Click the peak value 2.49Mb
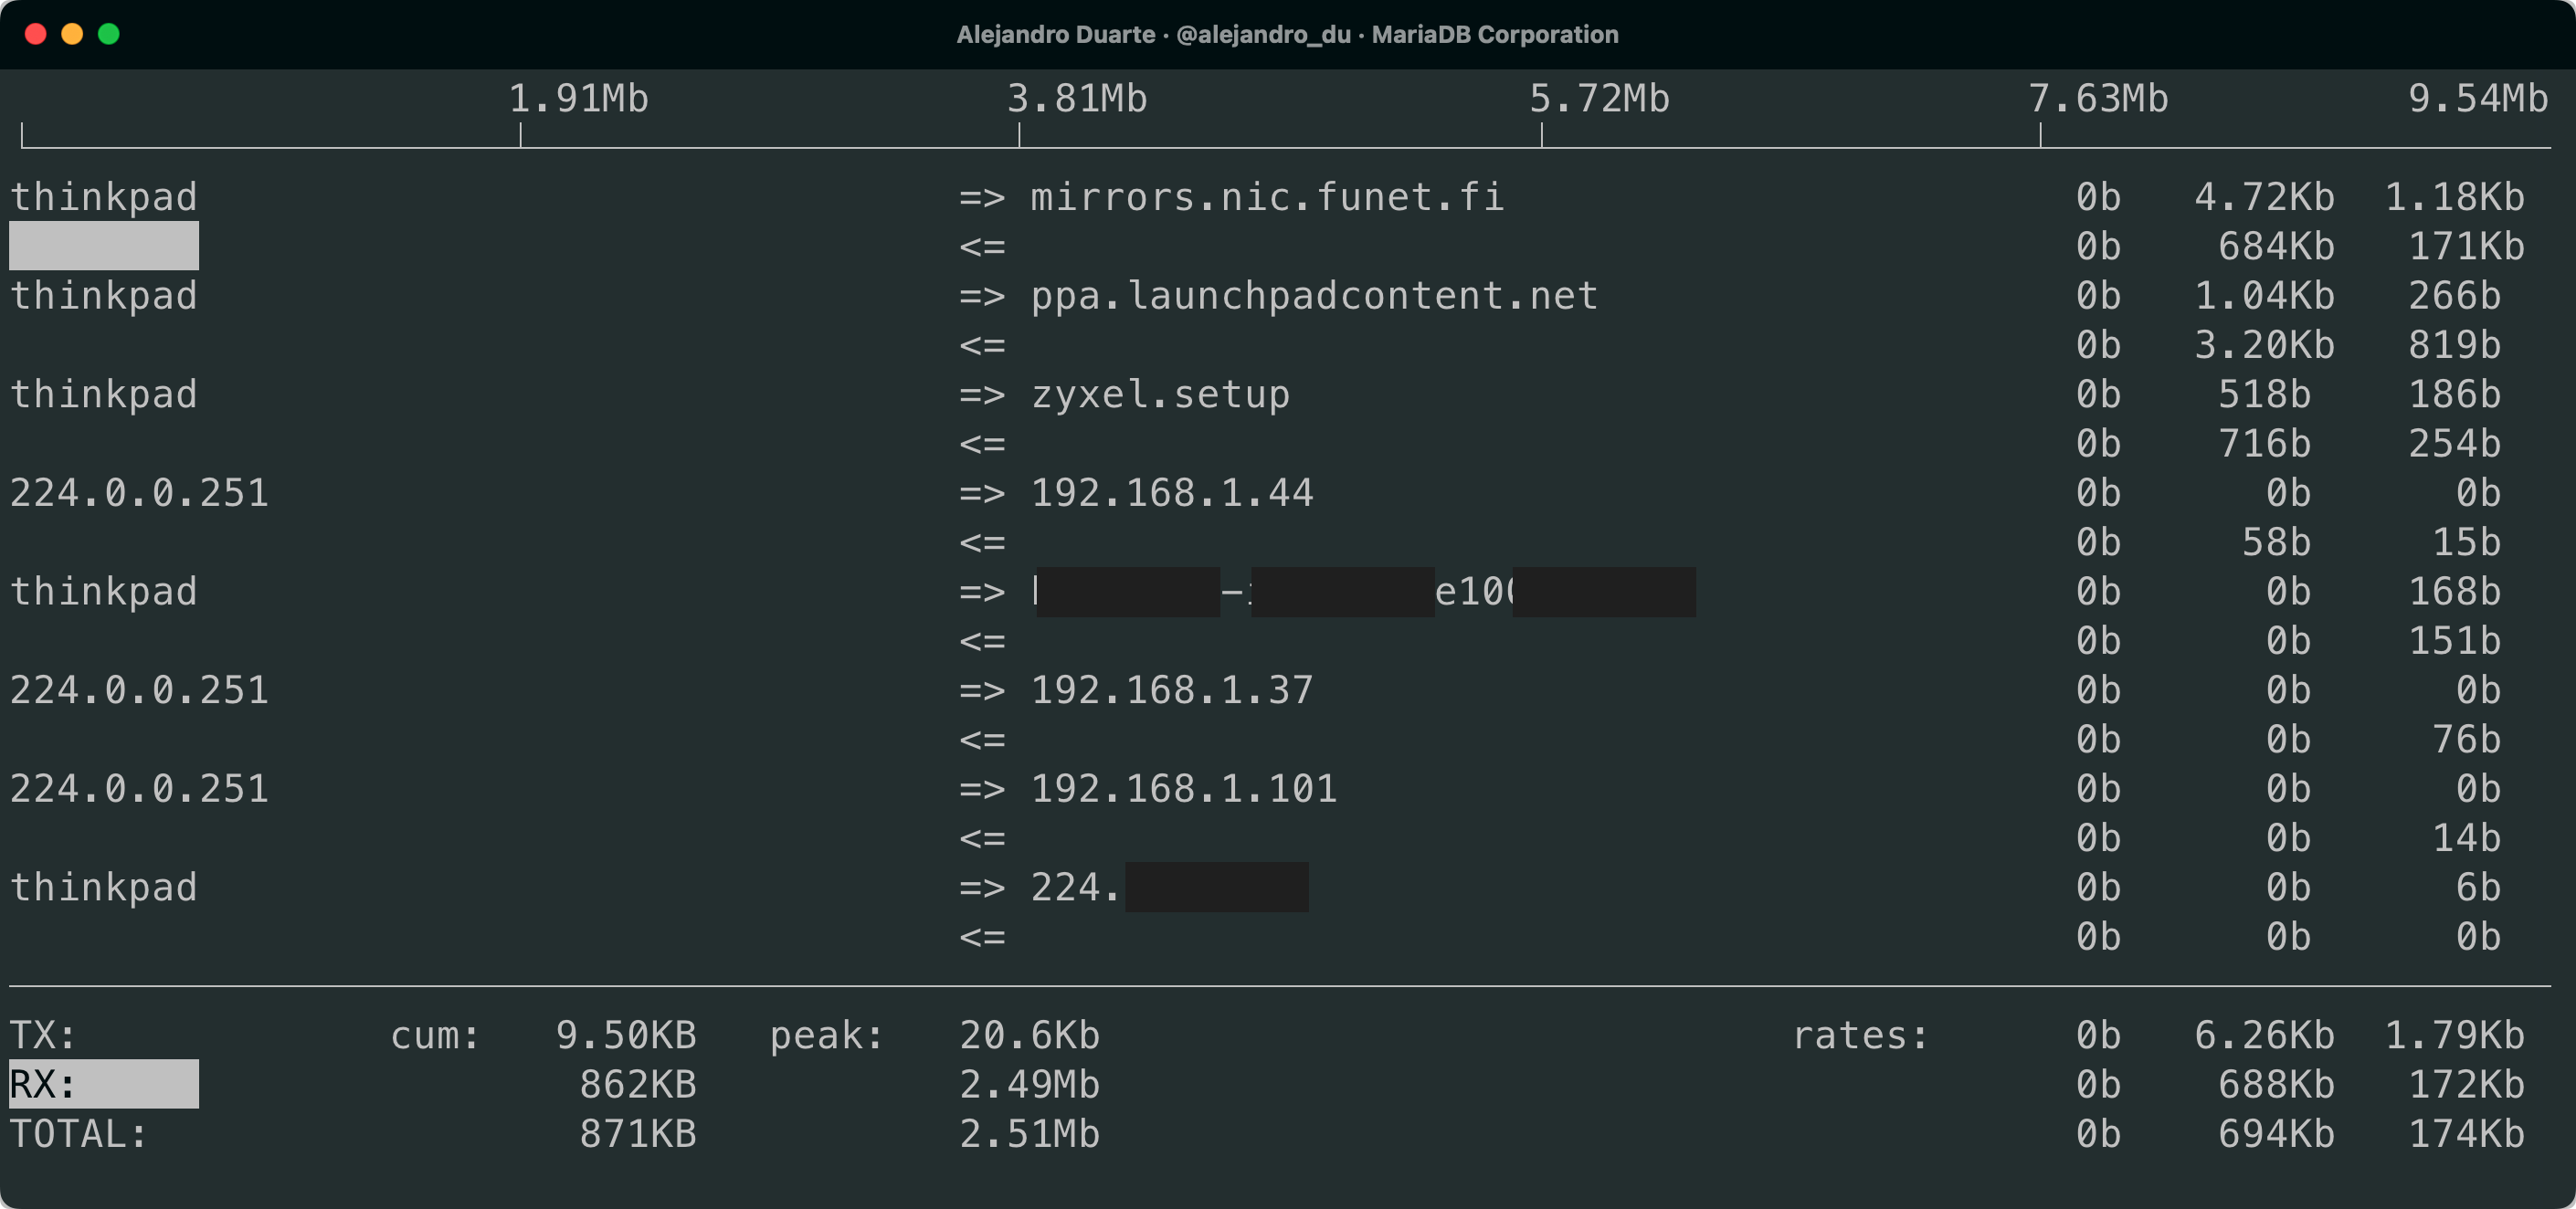Screen dimensions: 2576x1209 point(1029,1084)
